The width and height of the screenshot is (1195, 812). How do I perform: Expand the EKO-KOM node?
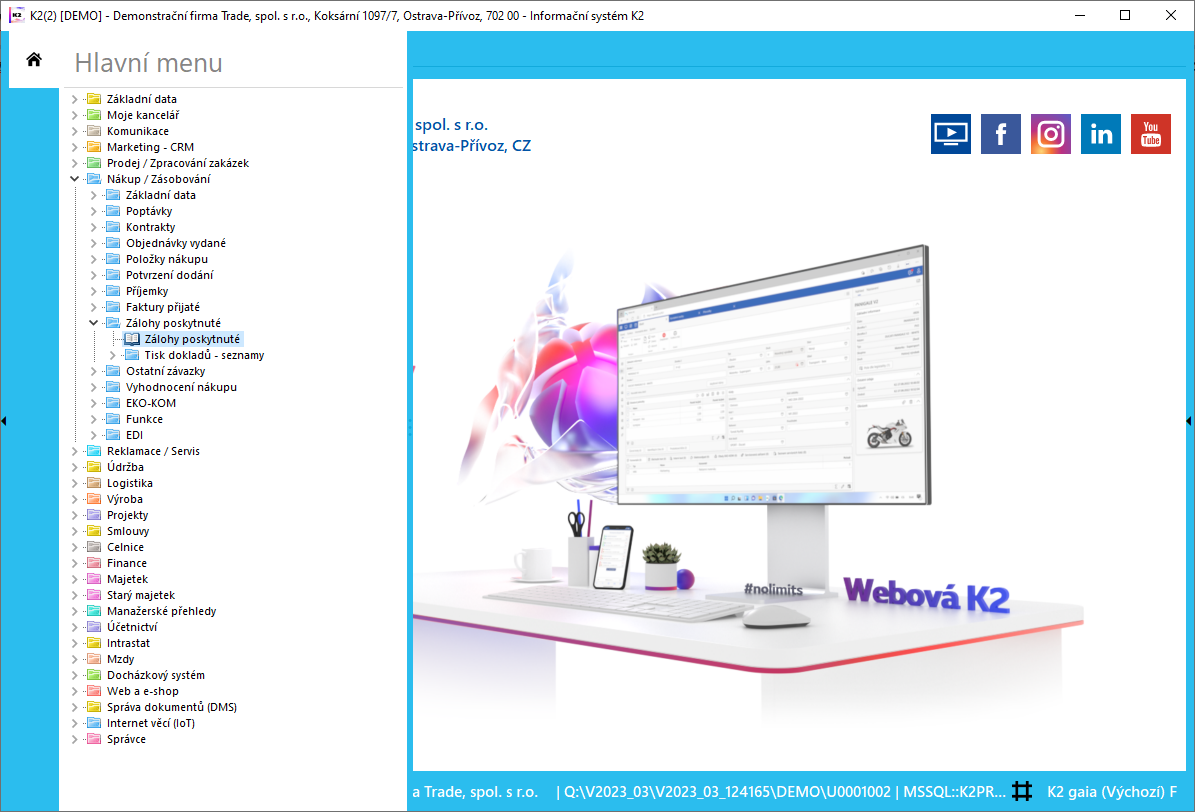coord(94,403)
